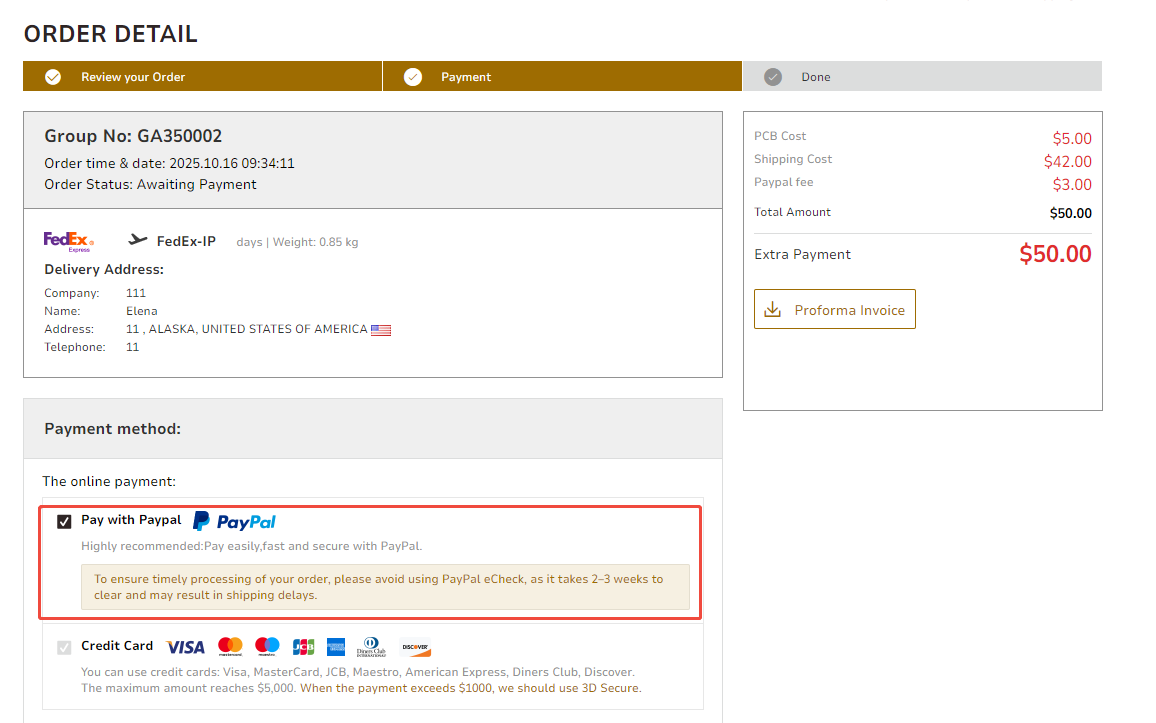Click the Maestro card icon
1156x723 pixels.
tap(267, 647)
